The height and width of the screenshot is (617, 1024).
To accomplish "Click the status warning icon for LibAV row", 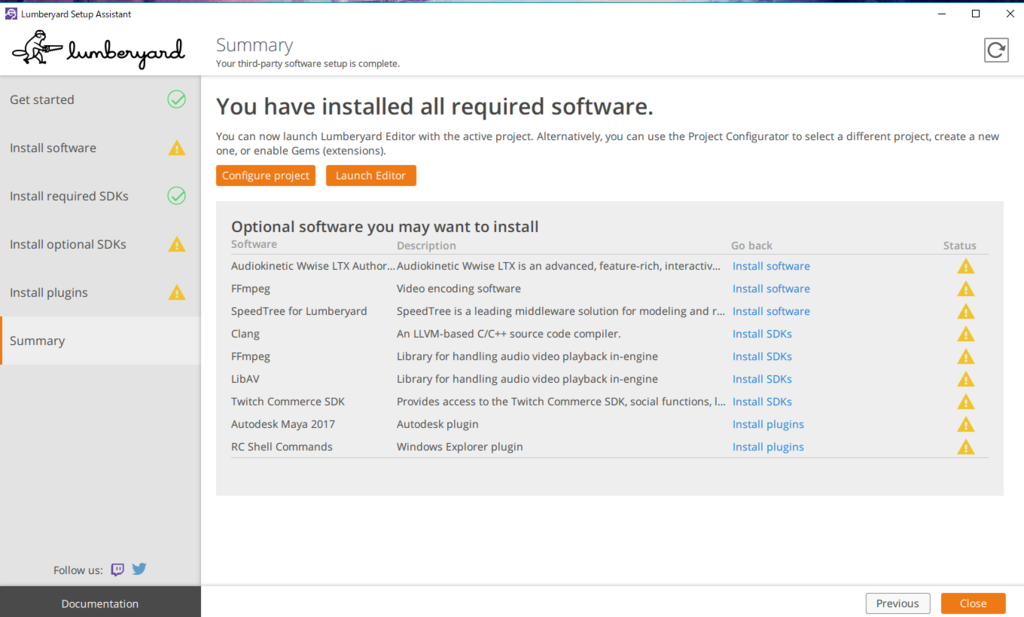I will (x=966, y=379).
